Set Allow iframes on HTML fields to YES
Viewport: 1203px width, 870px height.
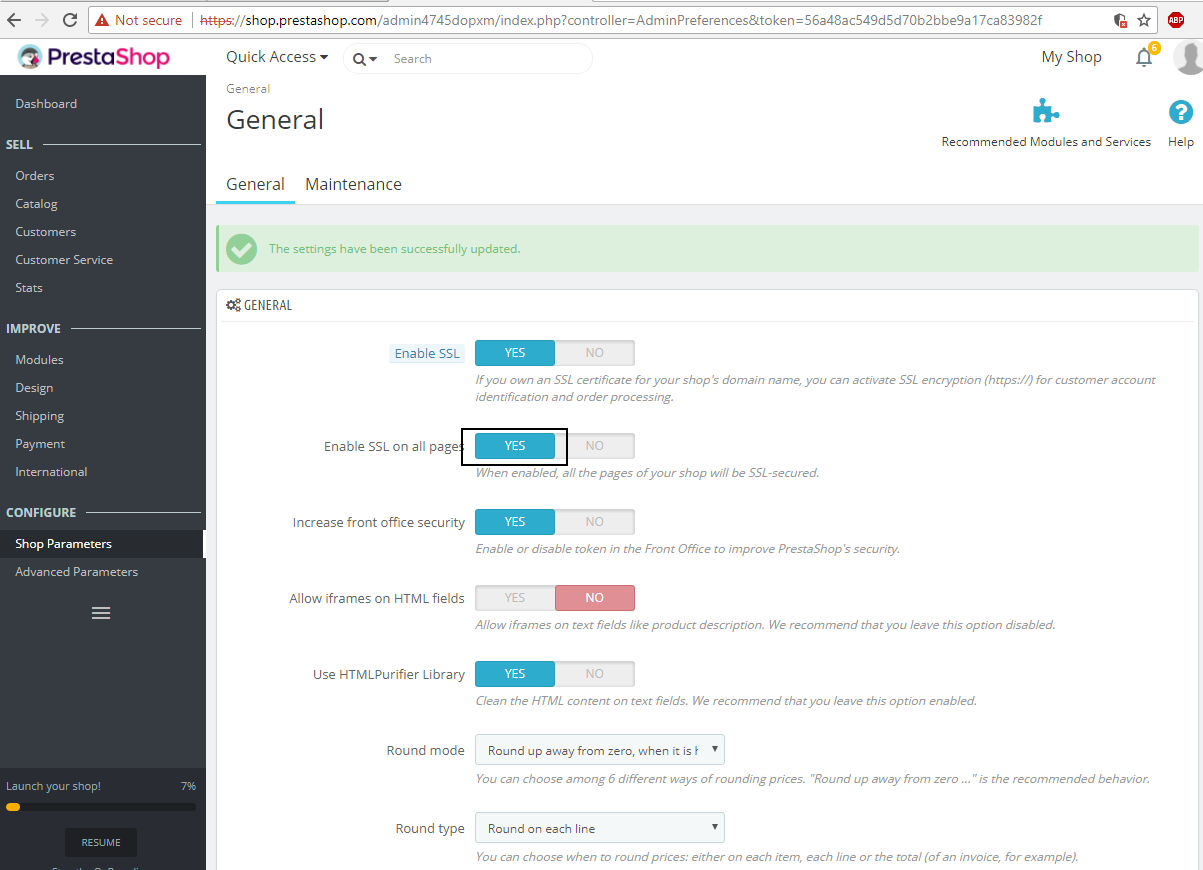pyautogui.click(x=515, y=598)
